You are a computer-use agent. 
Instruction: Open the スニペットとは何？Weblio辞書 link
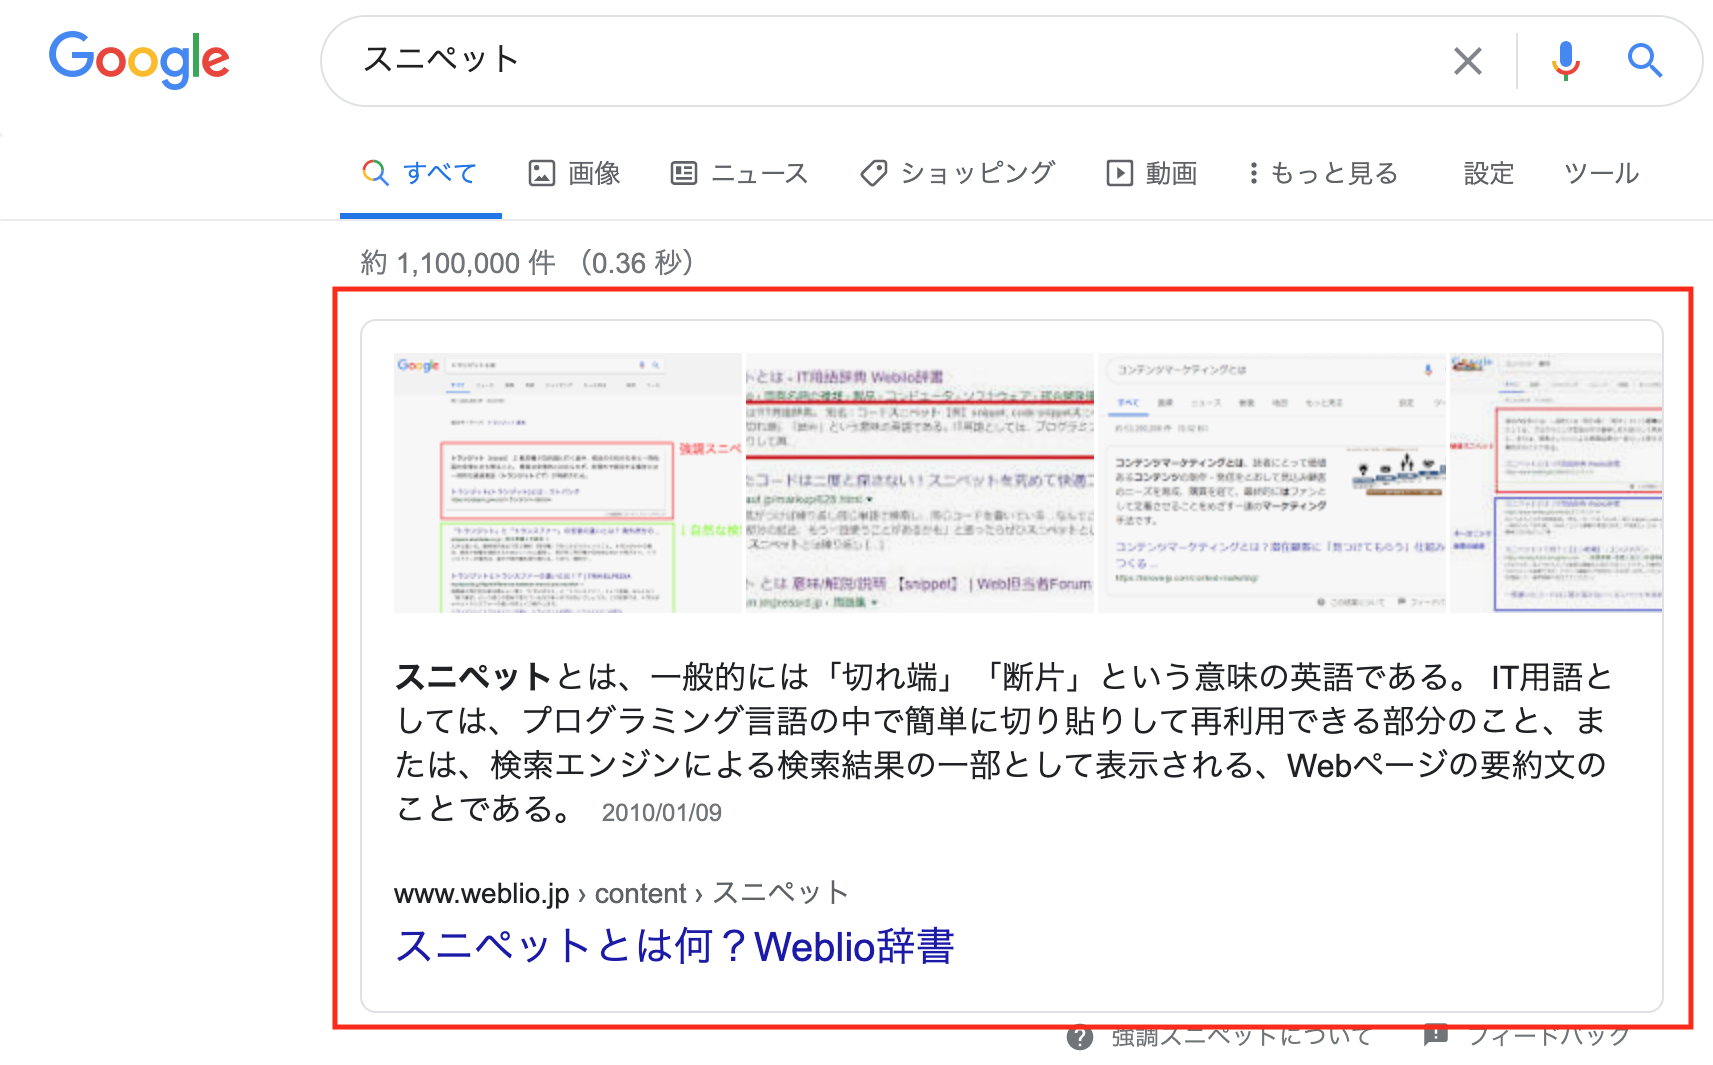coord(675,946)
